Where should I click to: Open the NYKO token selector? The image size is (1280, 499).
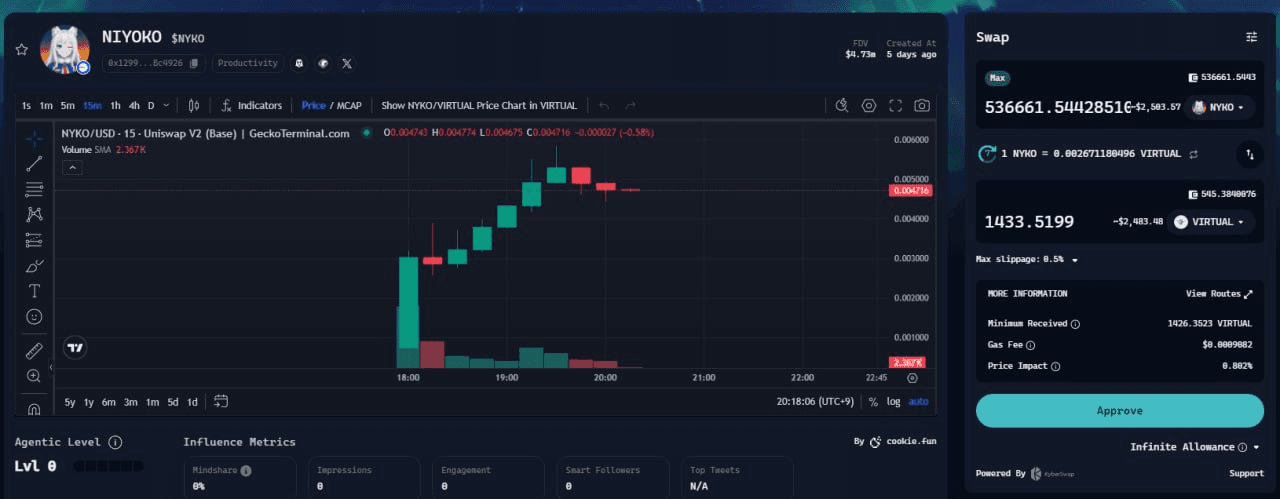[1222, 107]
